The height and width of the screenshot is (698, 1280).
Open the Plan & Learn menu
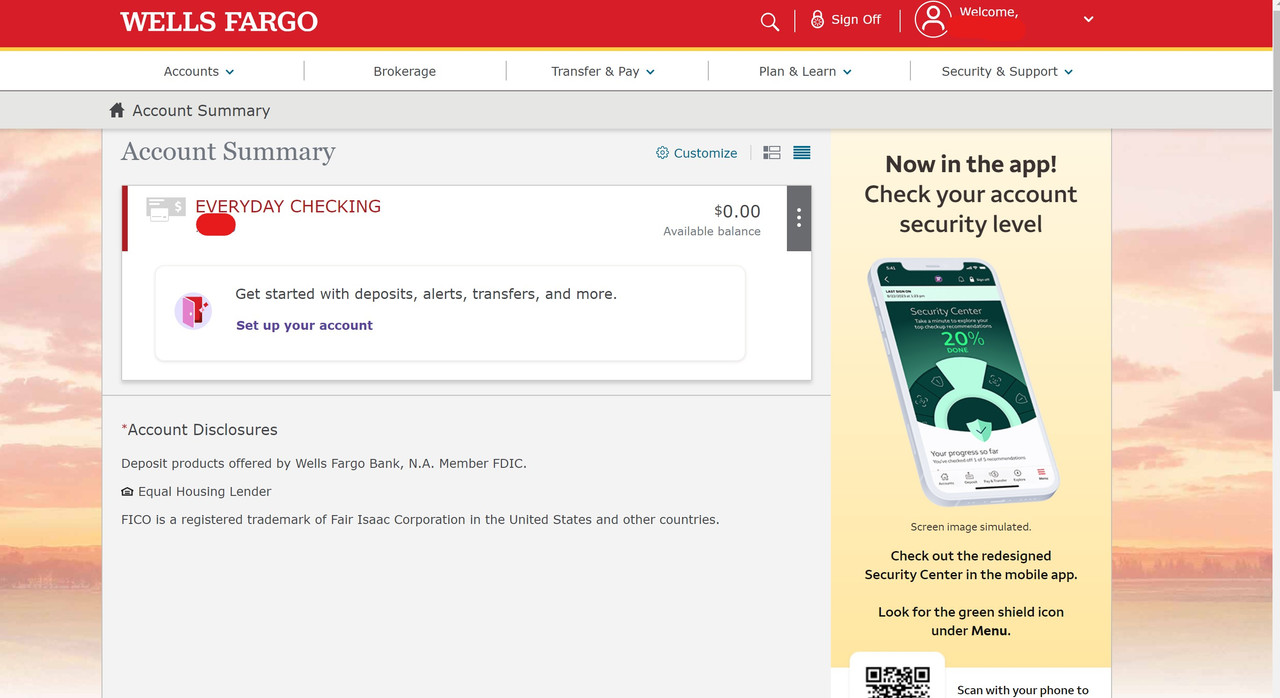[x=805, y=71]
